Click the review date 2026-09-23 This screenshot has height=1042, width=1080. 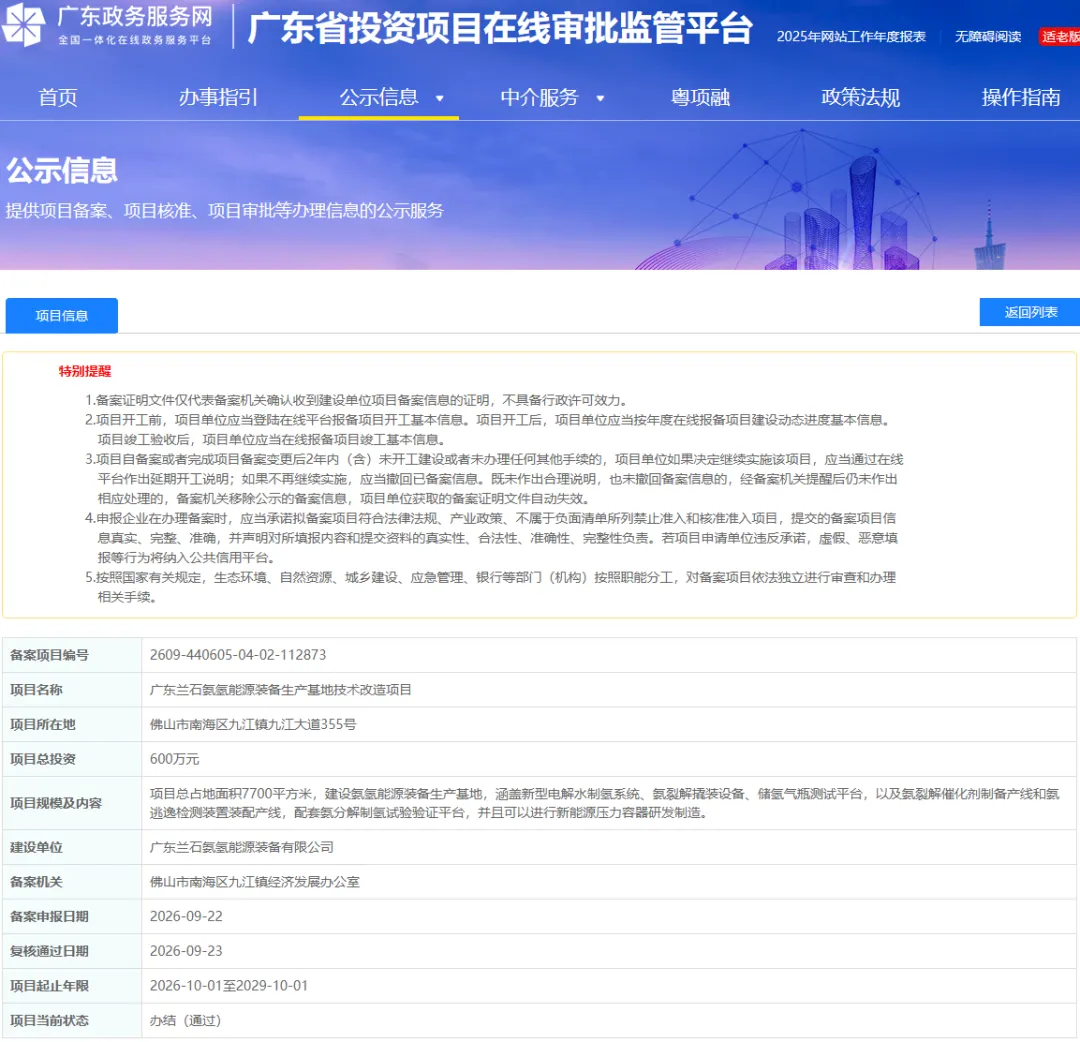tap(186, 950)
